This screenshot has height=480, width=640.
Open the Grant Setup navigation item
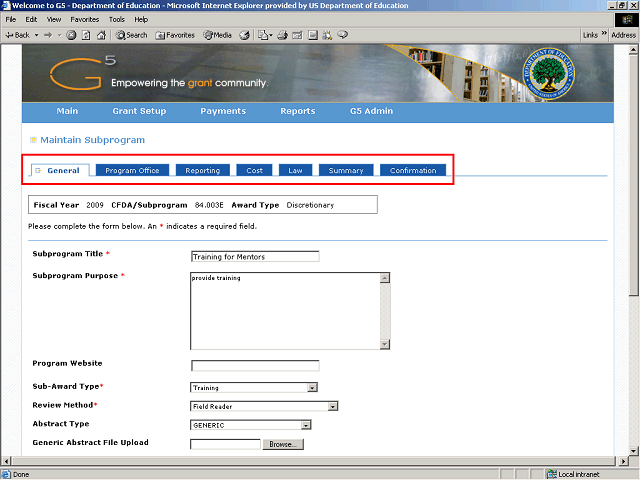139,111
